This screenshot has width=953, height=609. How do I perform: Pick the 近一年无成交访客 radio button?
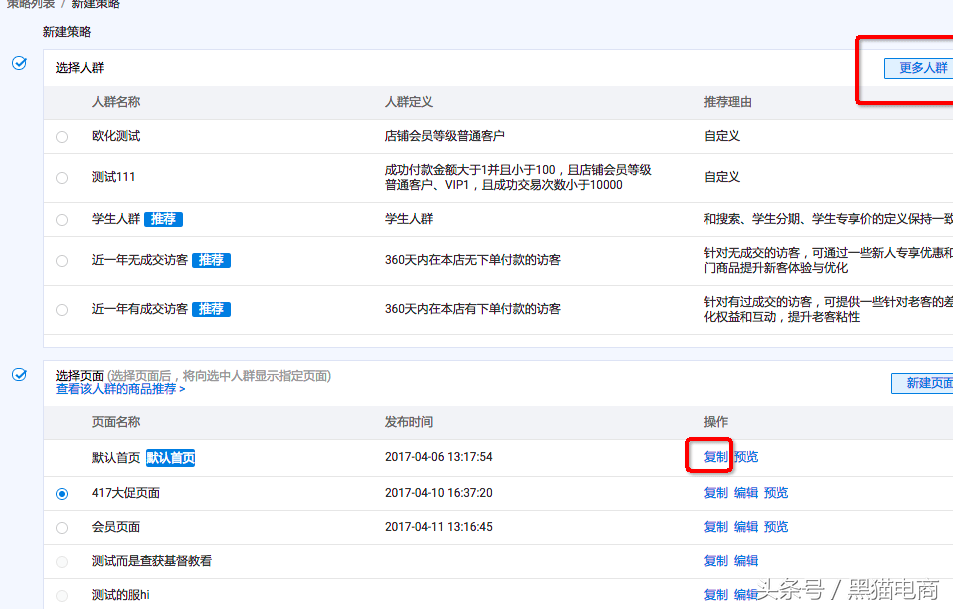62,261
